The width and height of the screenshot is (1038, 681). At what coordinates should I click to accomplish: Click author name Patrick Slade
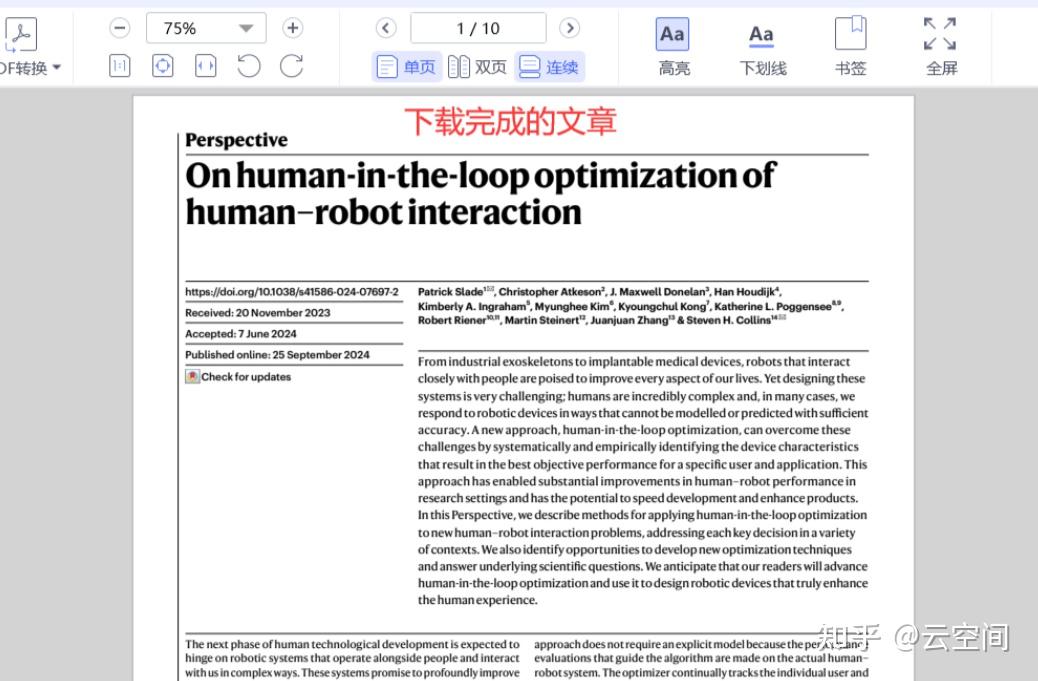(x=450, y=292)
